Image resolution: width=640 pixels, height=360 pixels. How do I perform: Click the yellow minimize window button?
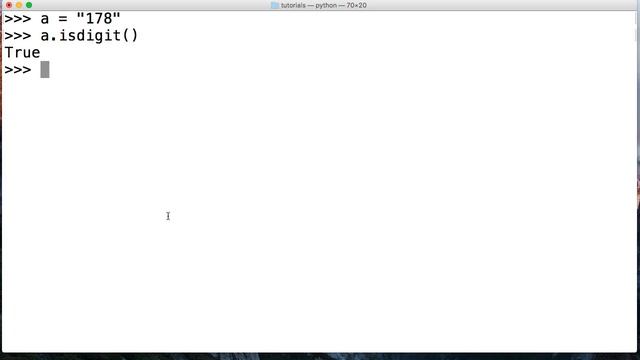(19, 5)
